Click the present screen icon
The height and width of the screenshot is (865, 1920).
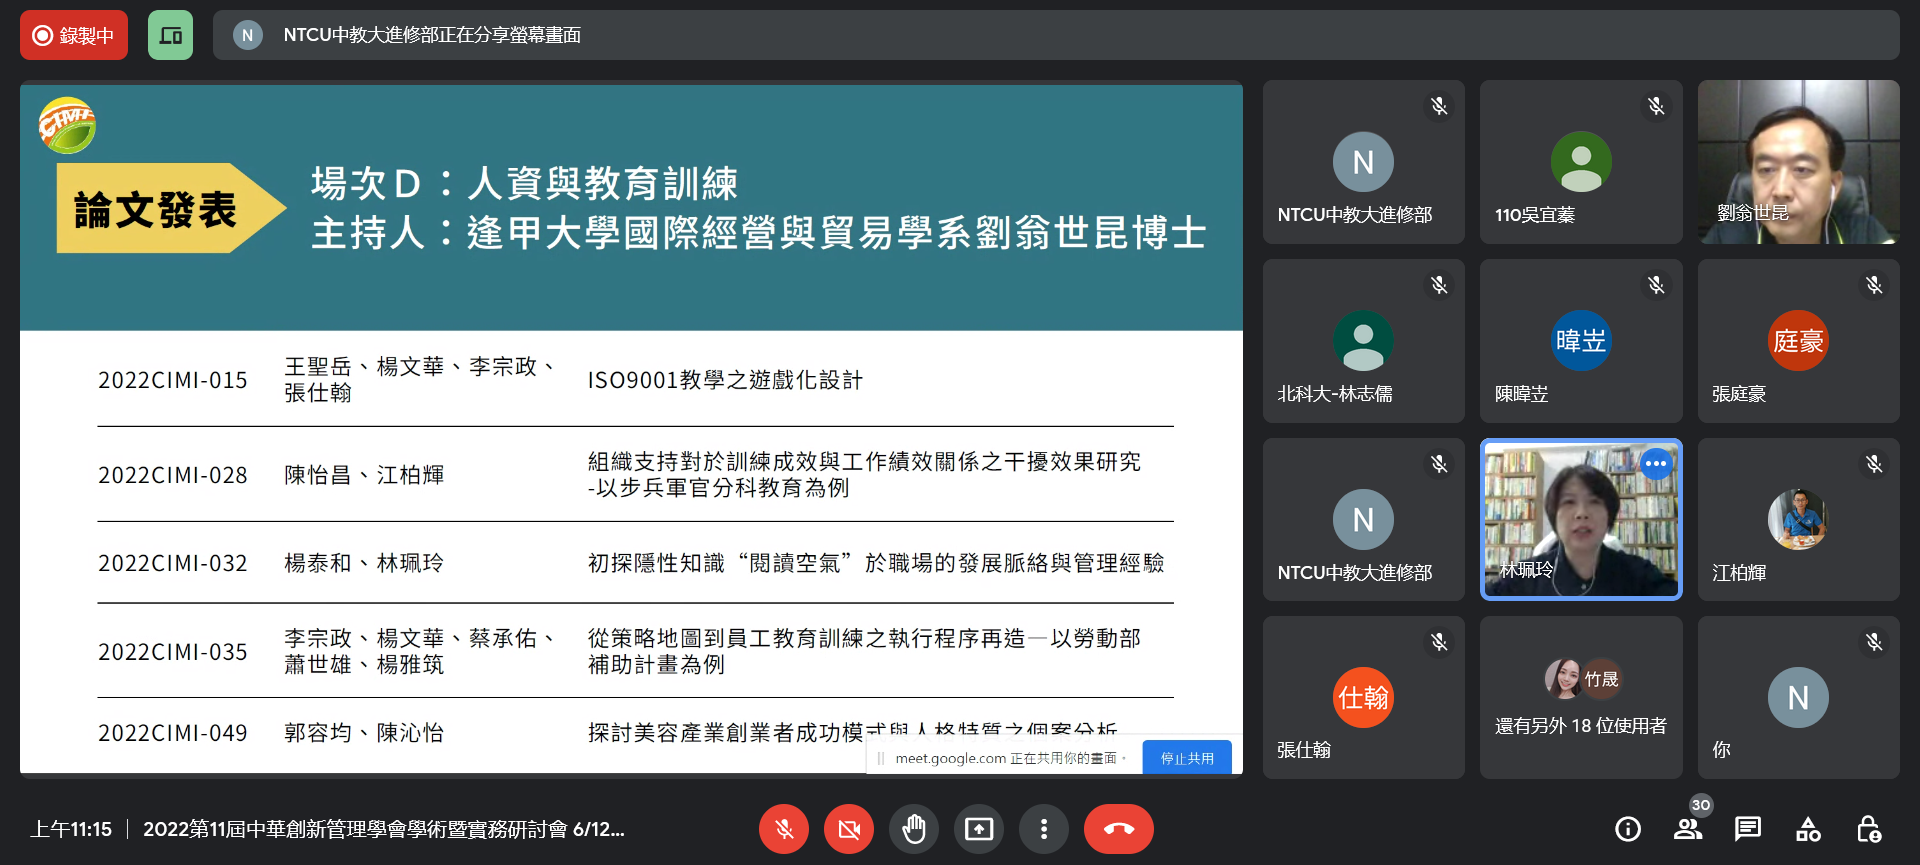979,829
